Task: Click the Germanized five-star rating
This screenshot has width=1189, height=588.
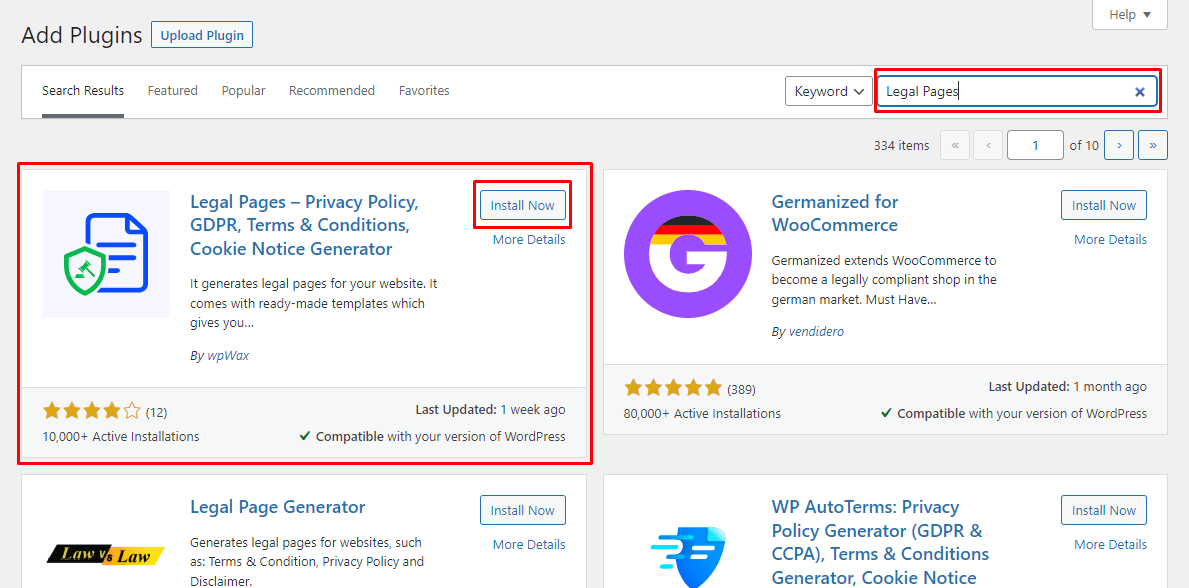Action: pos(673,388)
